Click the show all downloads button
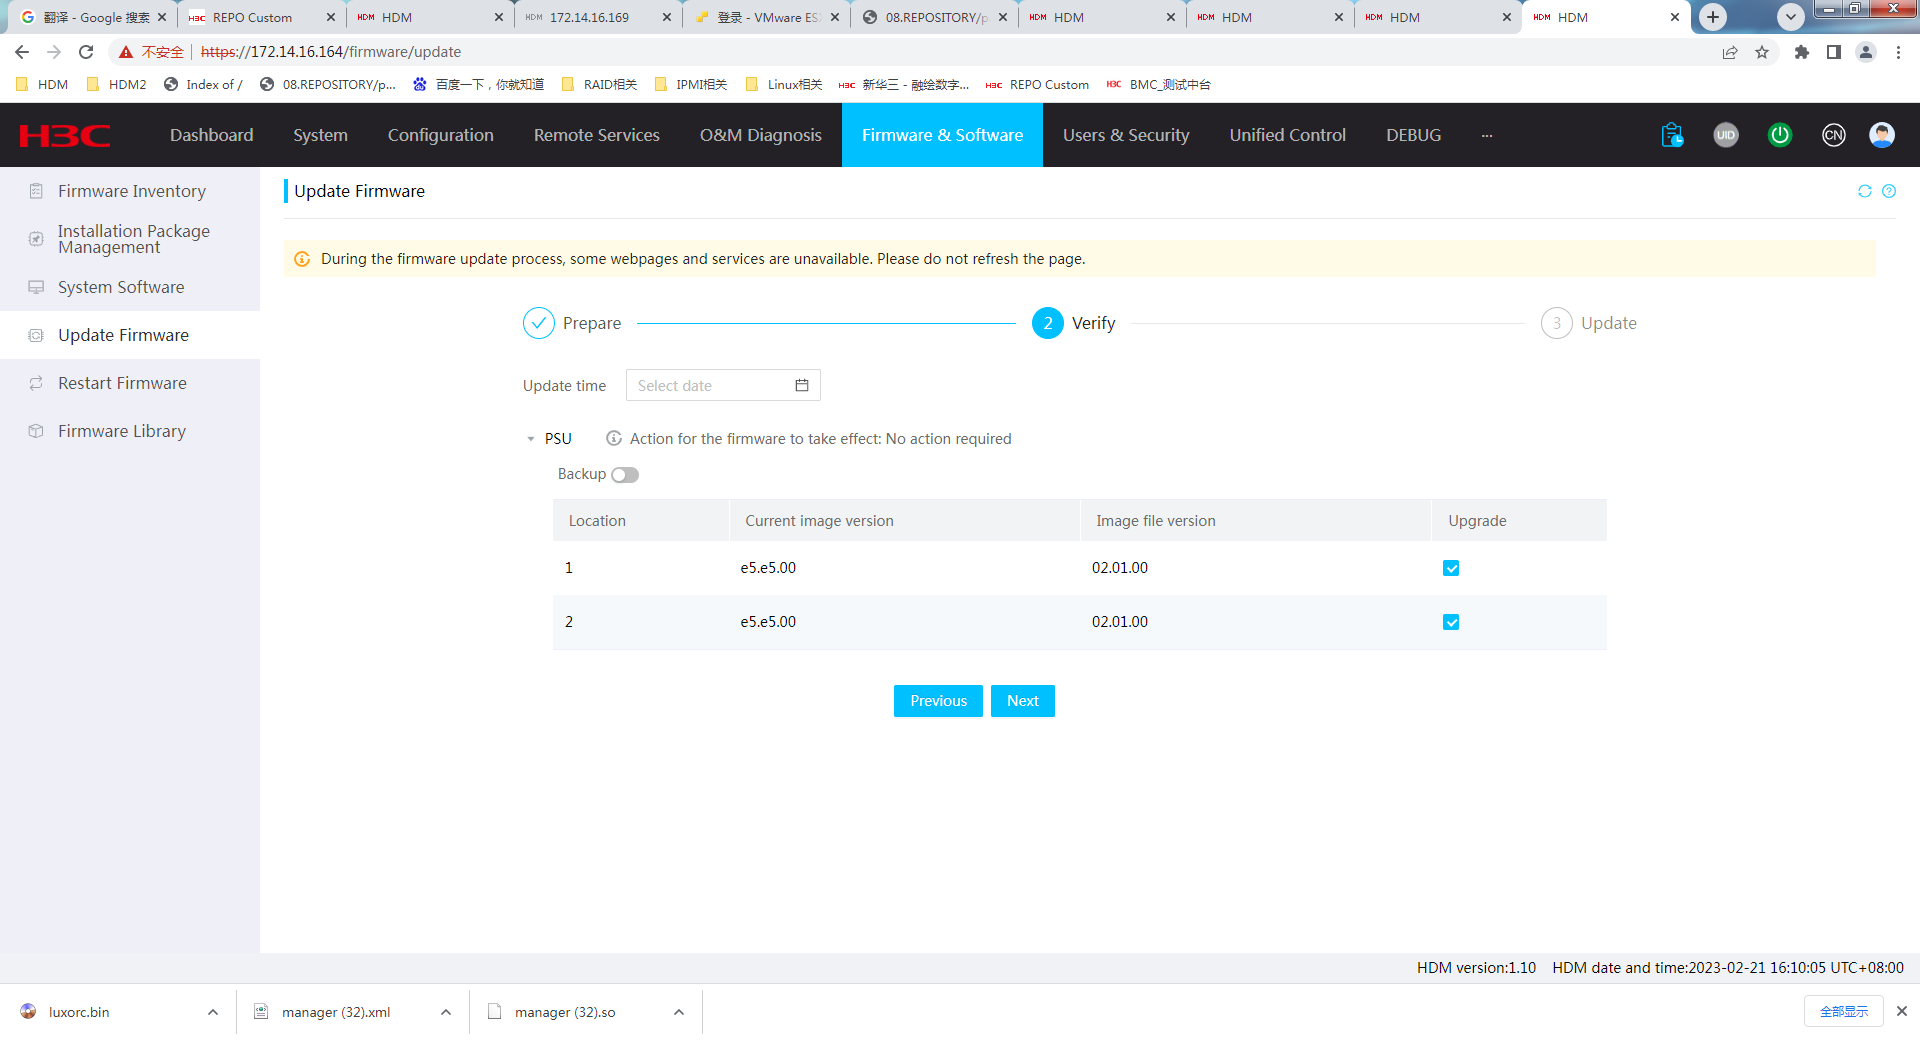Viewport: 1920px width, 1040px height. (x=1844, y=1012)
